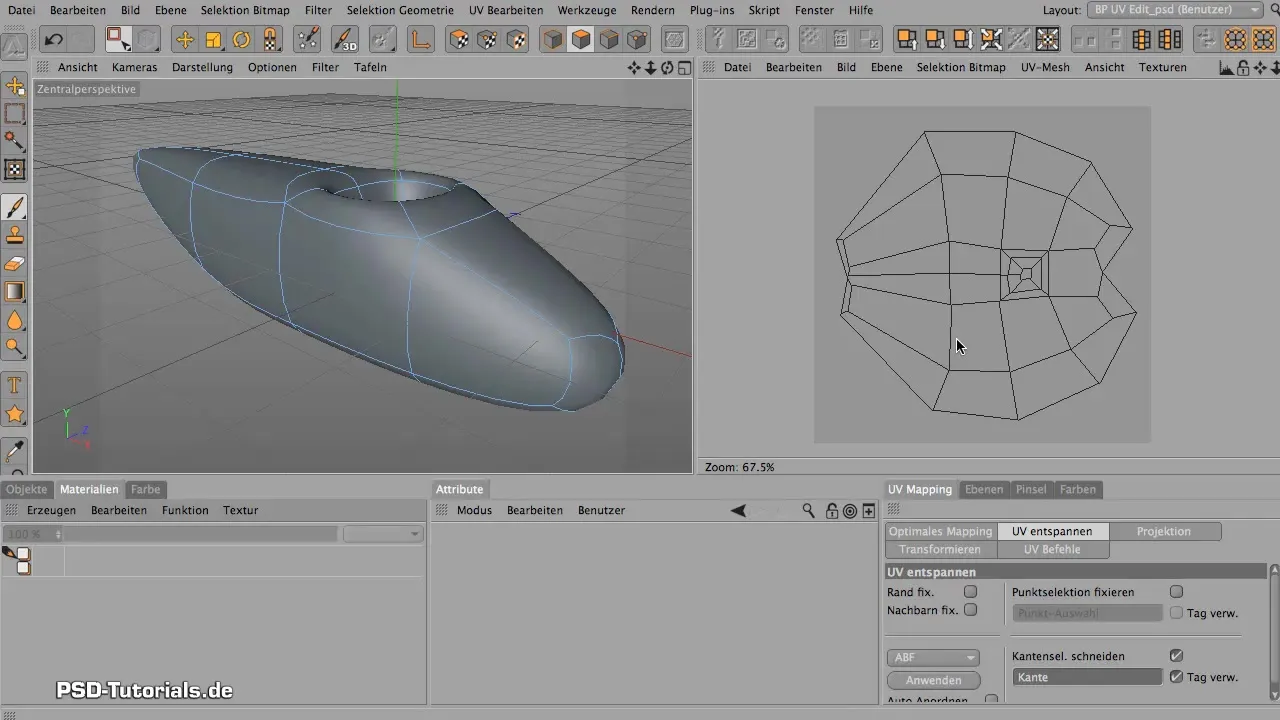
Task: Open the selection tool flyout in toolbar
Action: pos(119,40)
